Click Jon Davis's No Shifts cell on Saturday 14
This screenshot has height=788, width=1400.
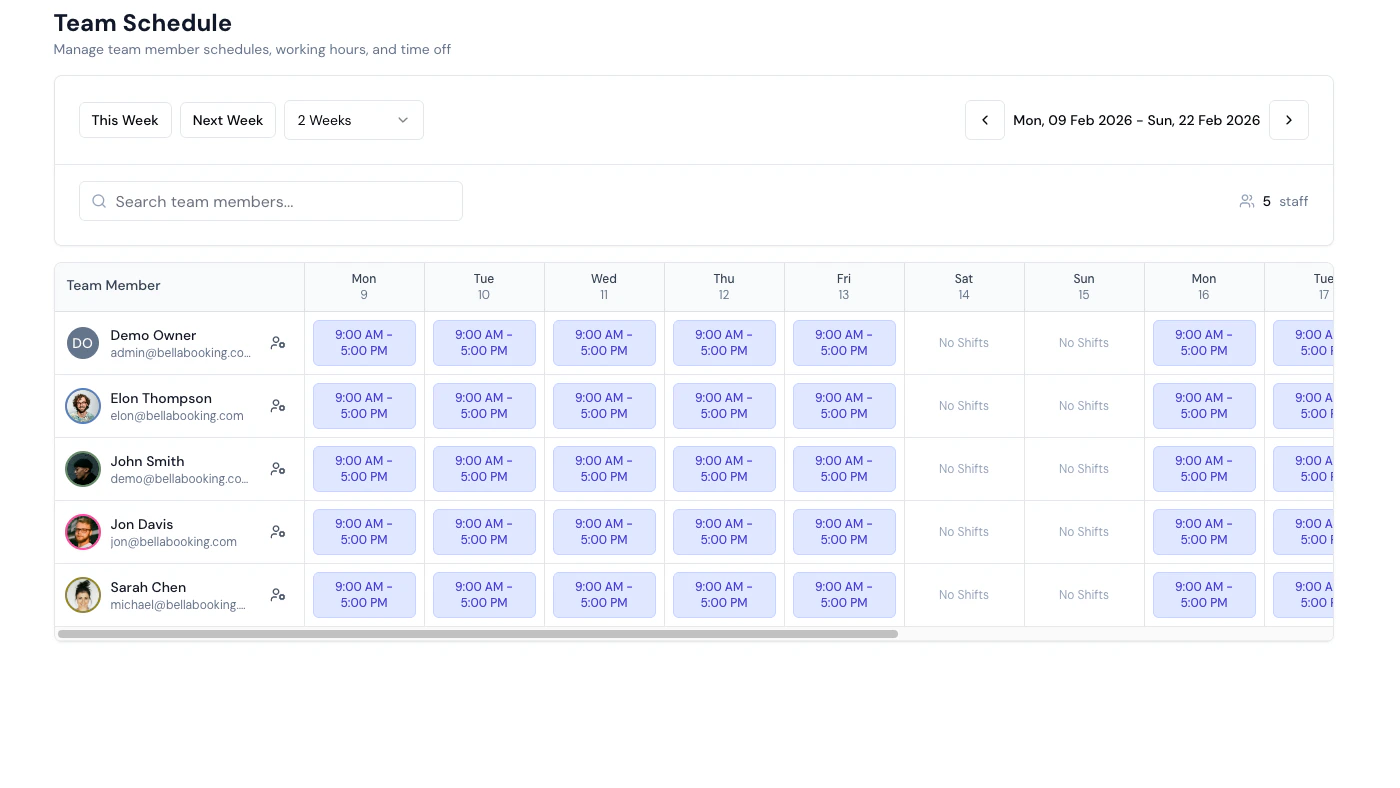pos(963,531)
